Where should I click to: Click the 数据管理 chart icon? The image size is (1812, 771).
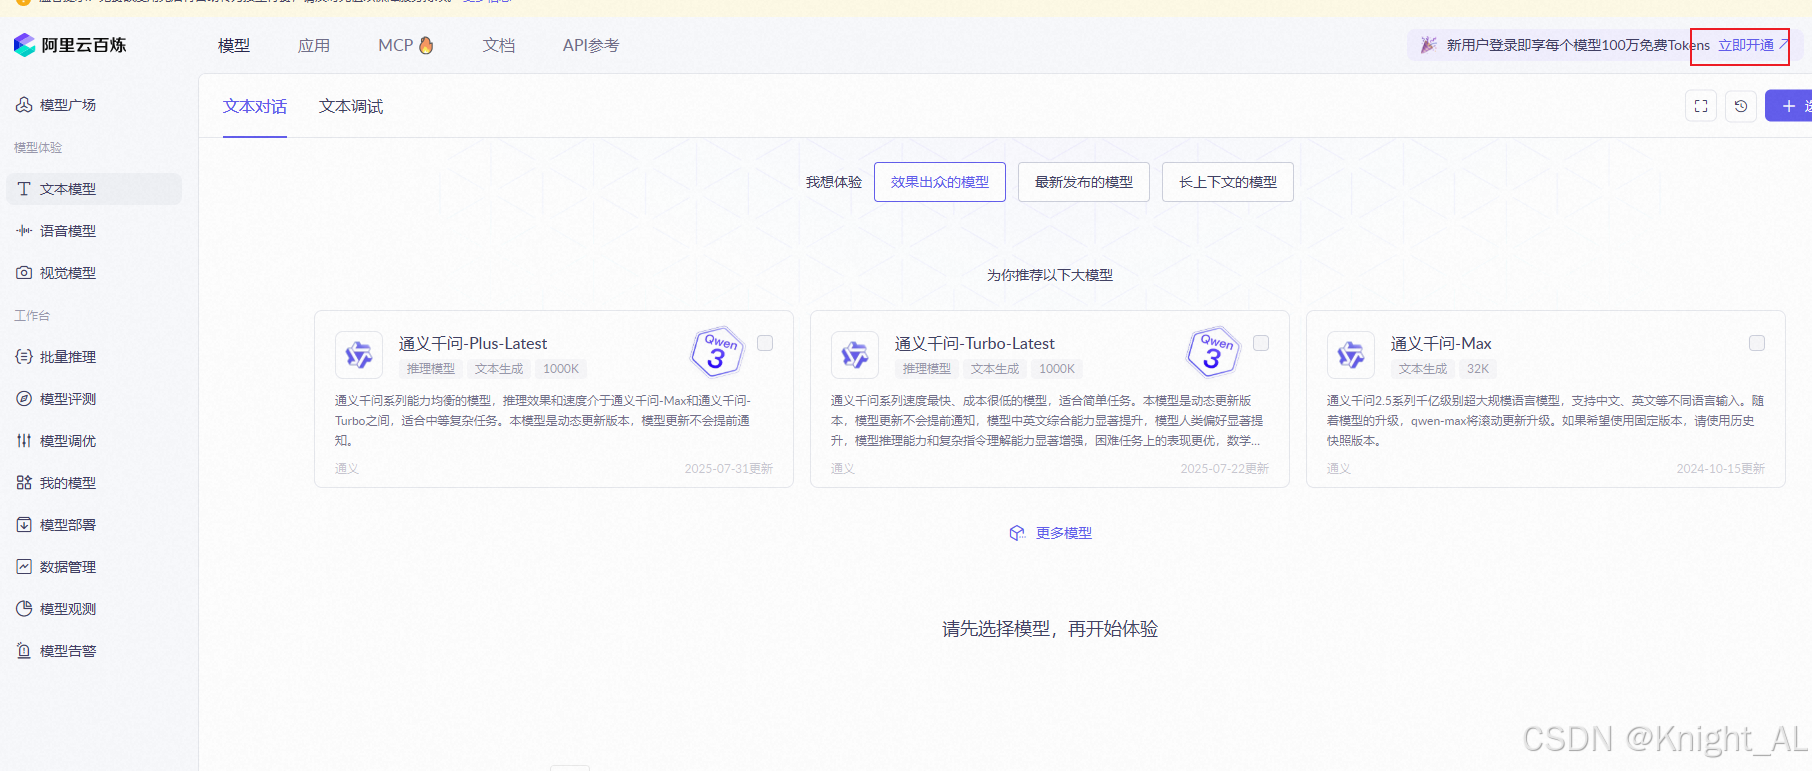[x=24, y=567]
